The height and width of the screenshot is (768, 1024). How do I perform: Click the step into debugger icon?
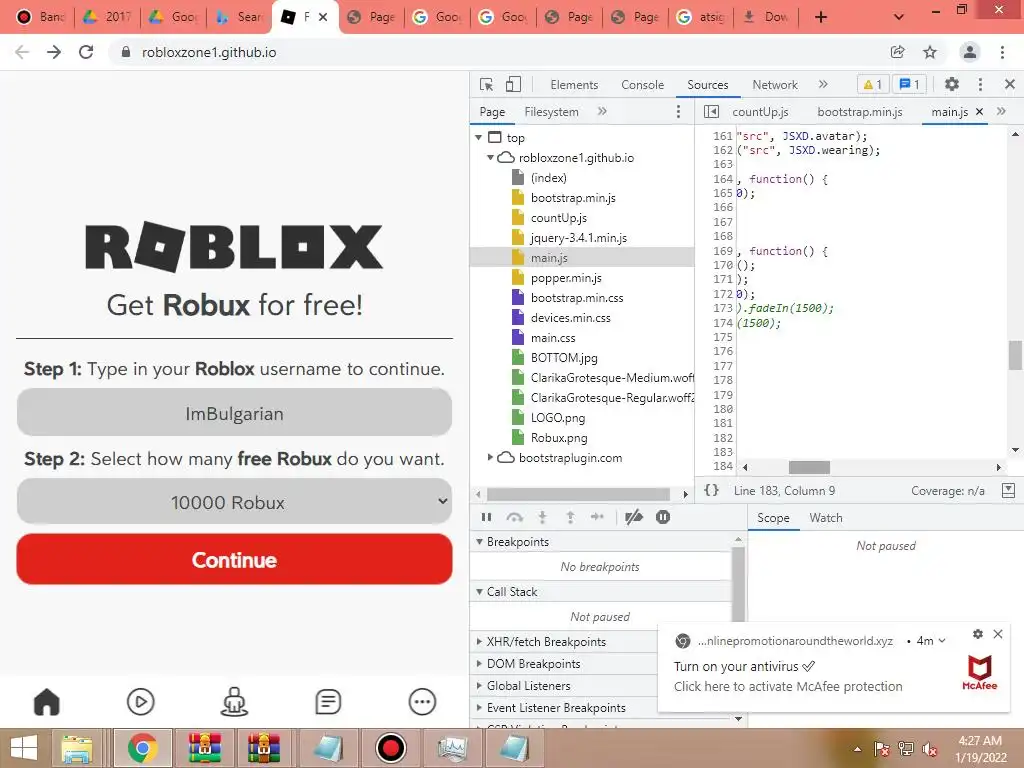coord(542,517)
